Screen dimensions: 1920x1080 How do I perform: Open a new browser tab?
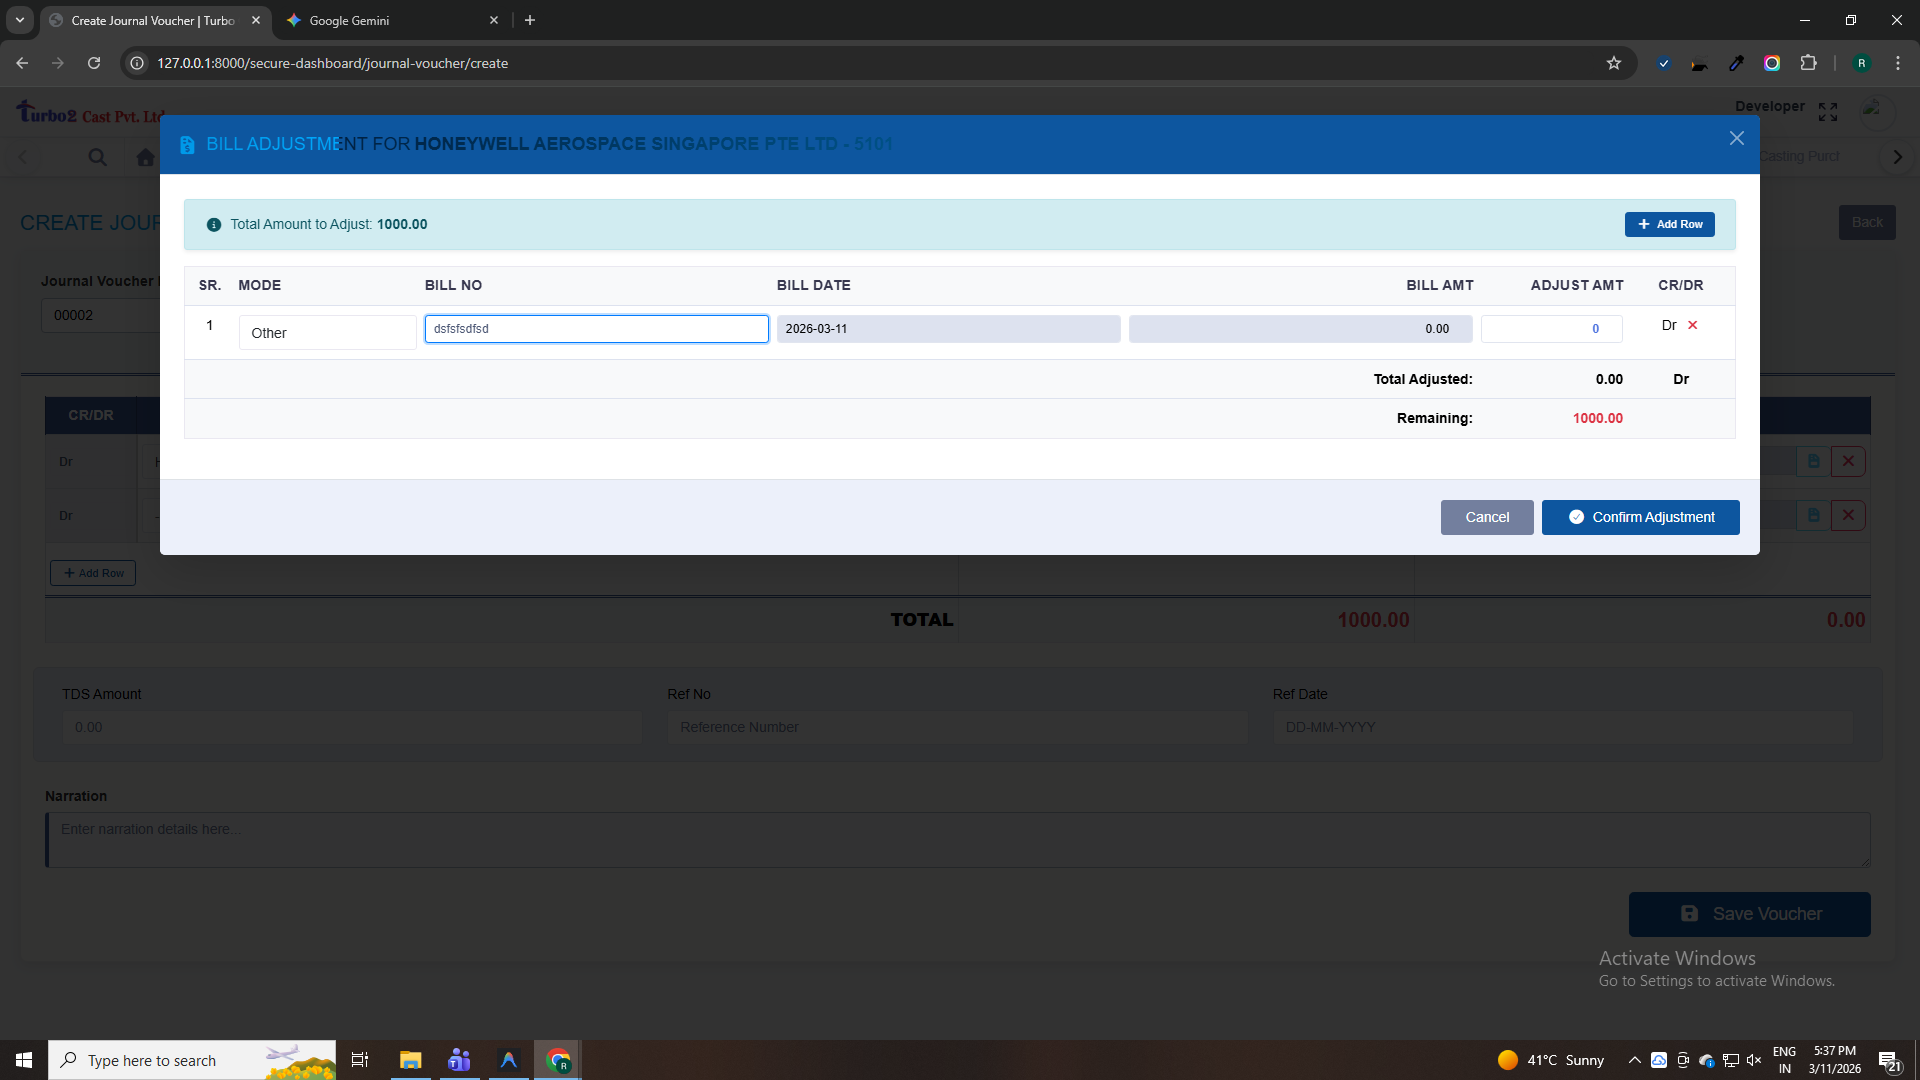pos(530,20)
